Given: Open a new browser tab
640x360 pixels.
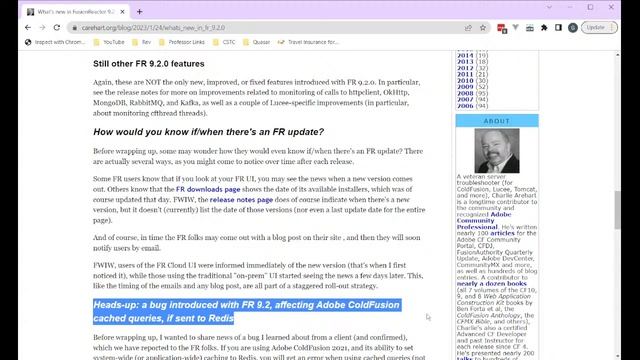Looking at the screenshot, I should (140, 12).
